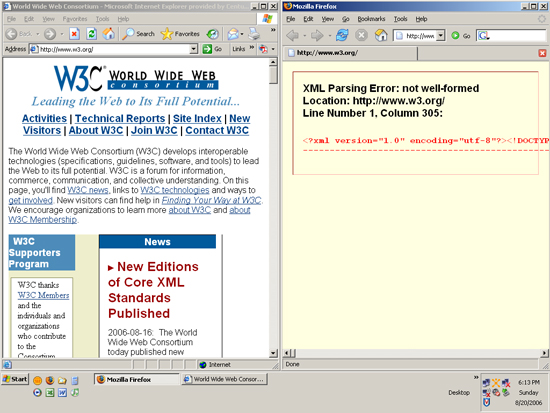Click the IE vertical scrollbar down arrow
The image size is (550, 413).
click(x=273, y=353)
